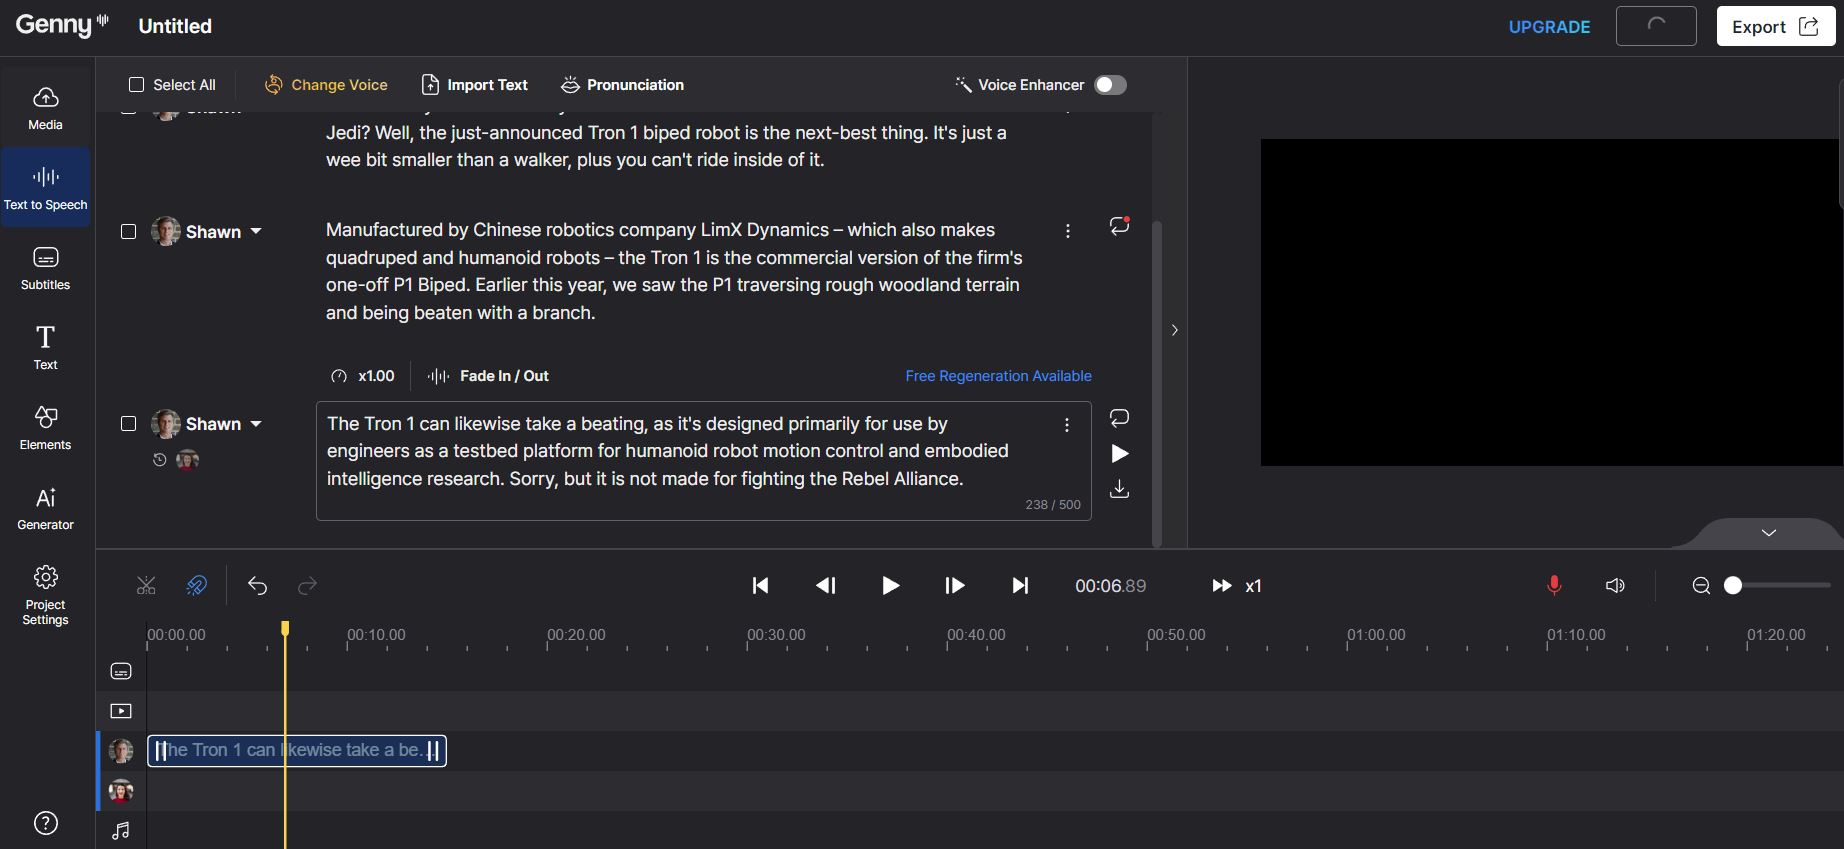Undo the last action
The width and height of the screenshot is (1844, 849).
tap(257, 586)
